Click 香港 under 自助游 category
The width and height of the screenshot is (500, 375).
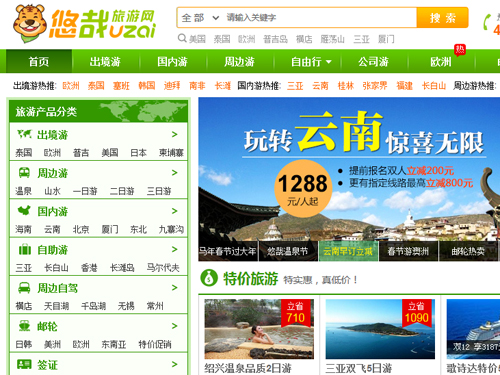coord(89,268)
